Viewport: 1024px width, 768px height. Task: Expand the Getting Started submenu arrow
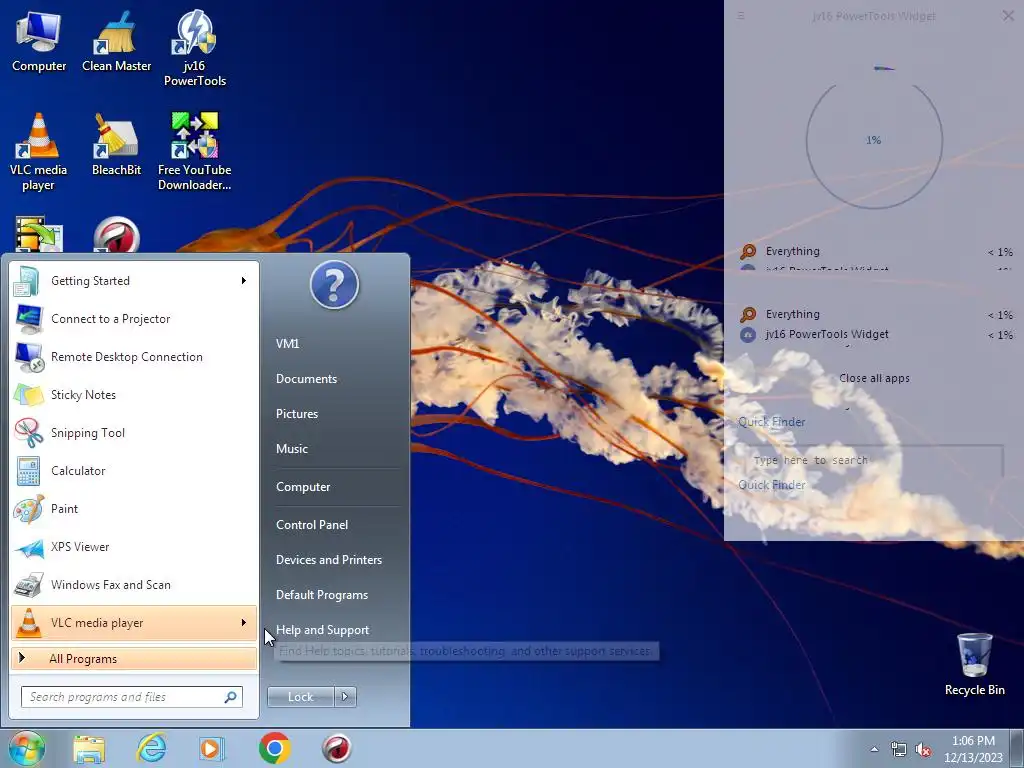[244, 281]
